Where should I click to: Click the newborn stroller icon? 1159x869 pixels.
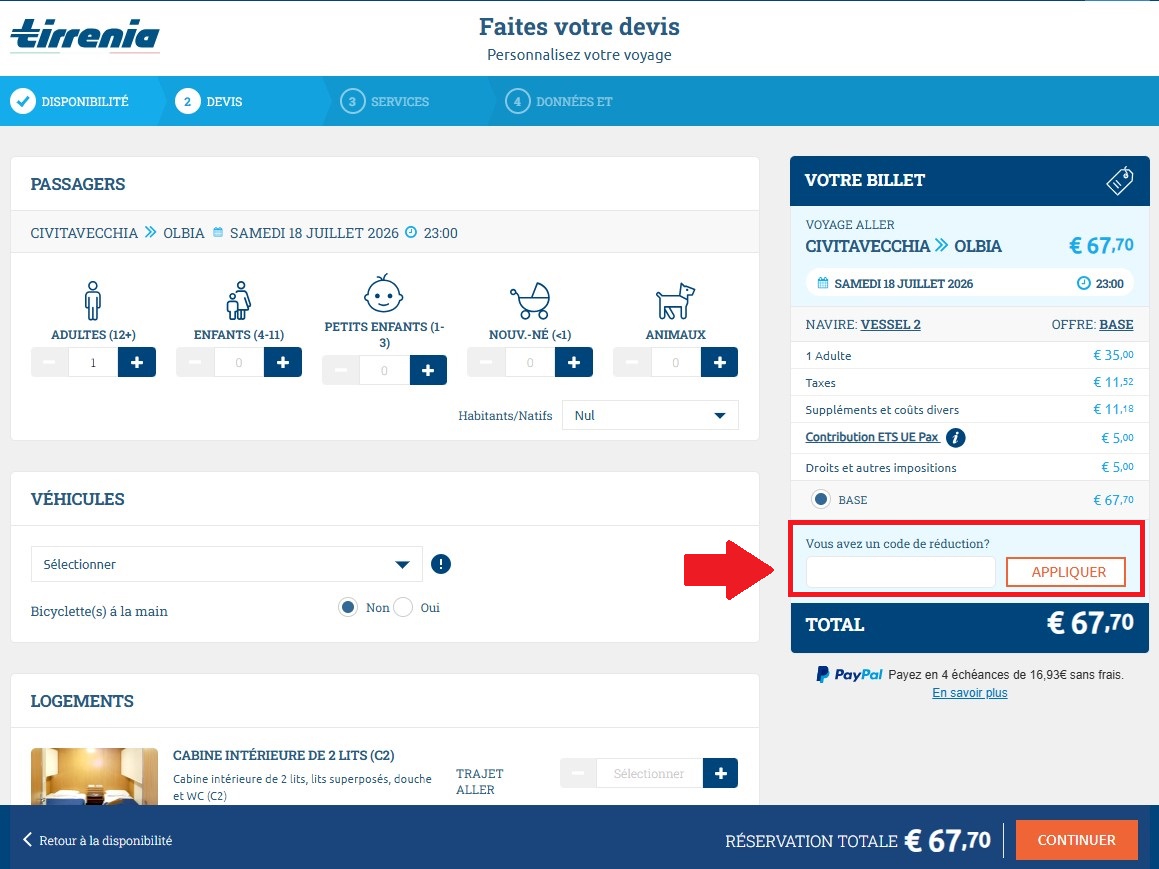529,300
